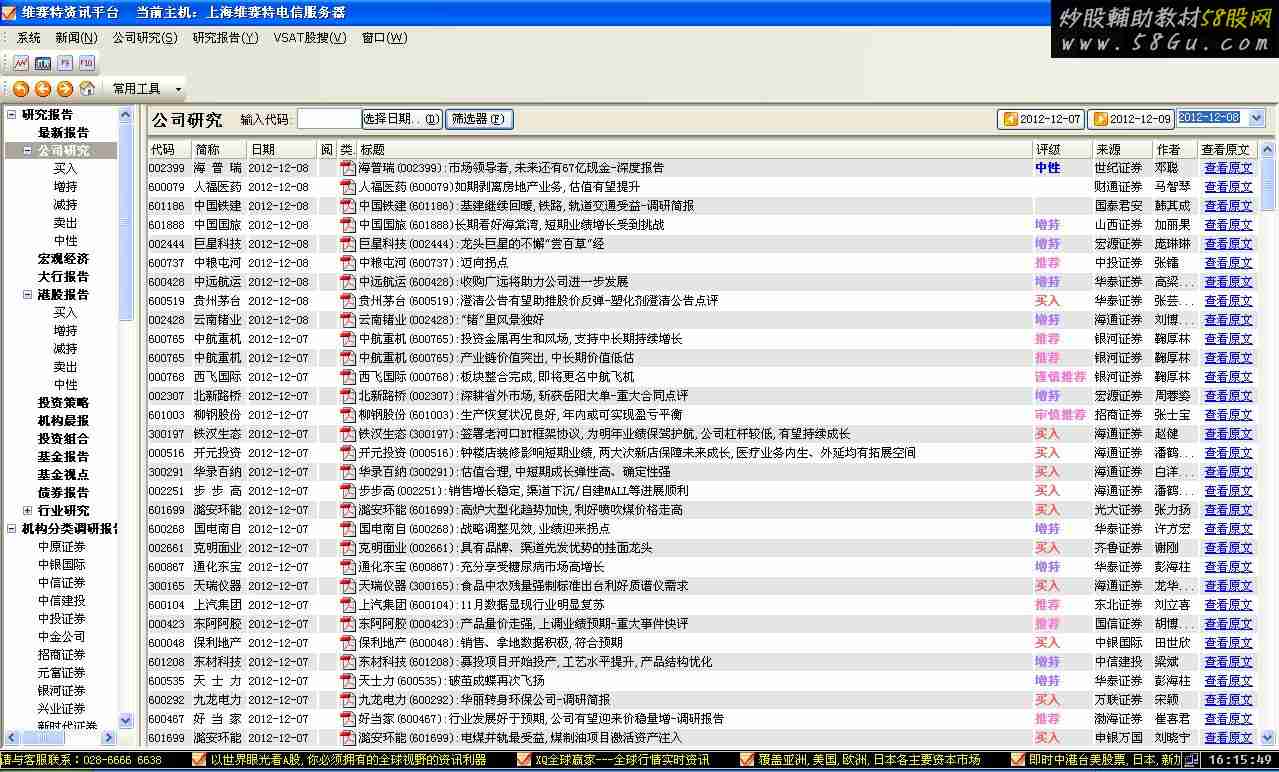Select 中原证券 in the tree

62,547
